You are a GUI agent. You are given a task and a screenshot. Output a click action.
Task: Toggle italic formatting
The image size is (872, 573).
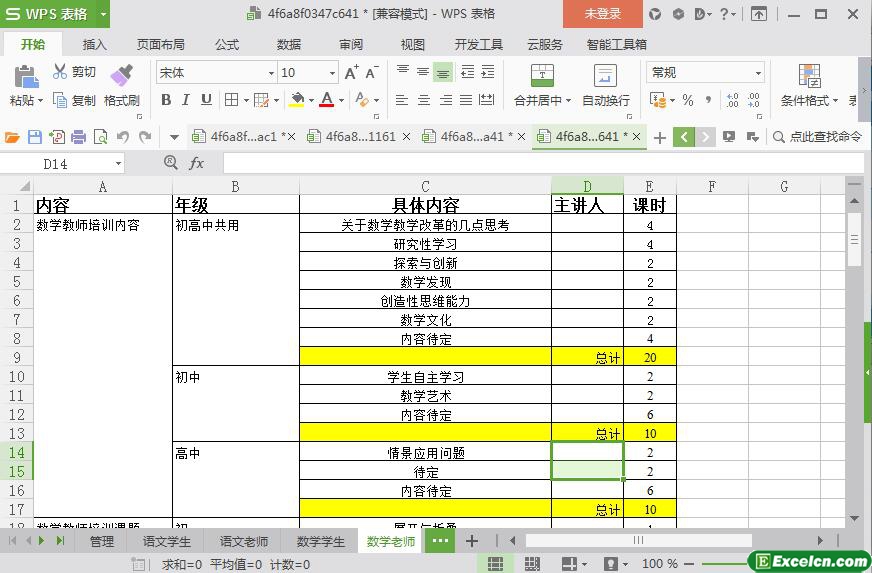(x=186, y=100)
